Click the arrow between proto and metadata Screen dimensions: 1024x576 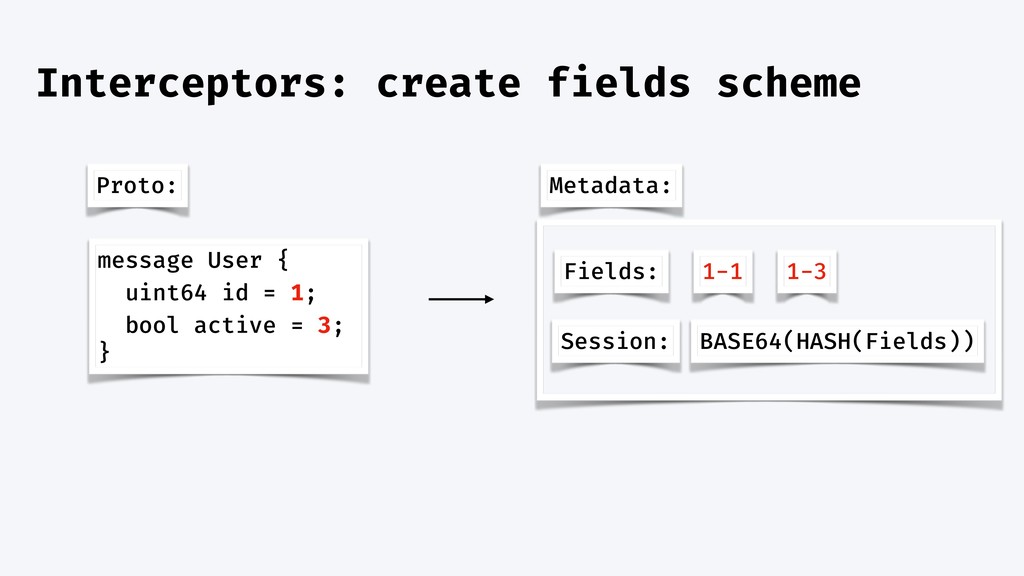click(x=461, y=299)
